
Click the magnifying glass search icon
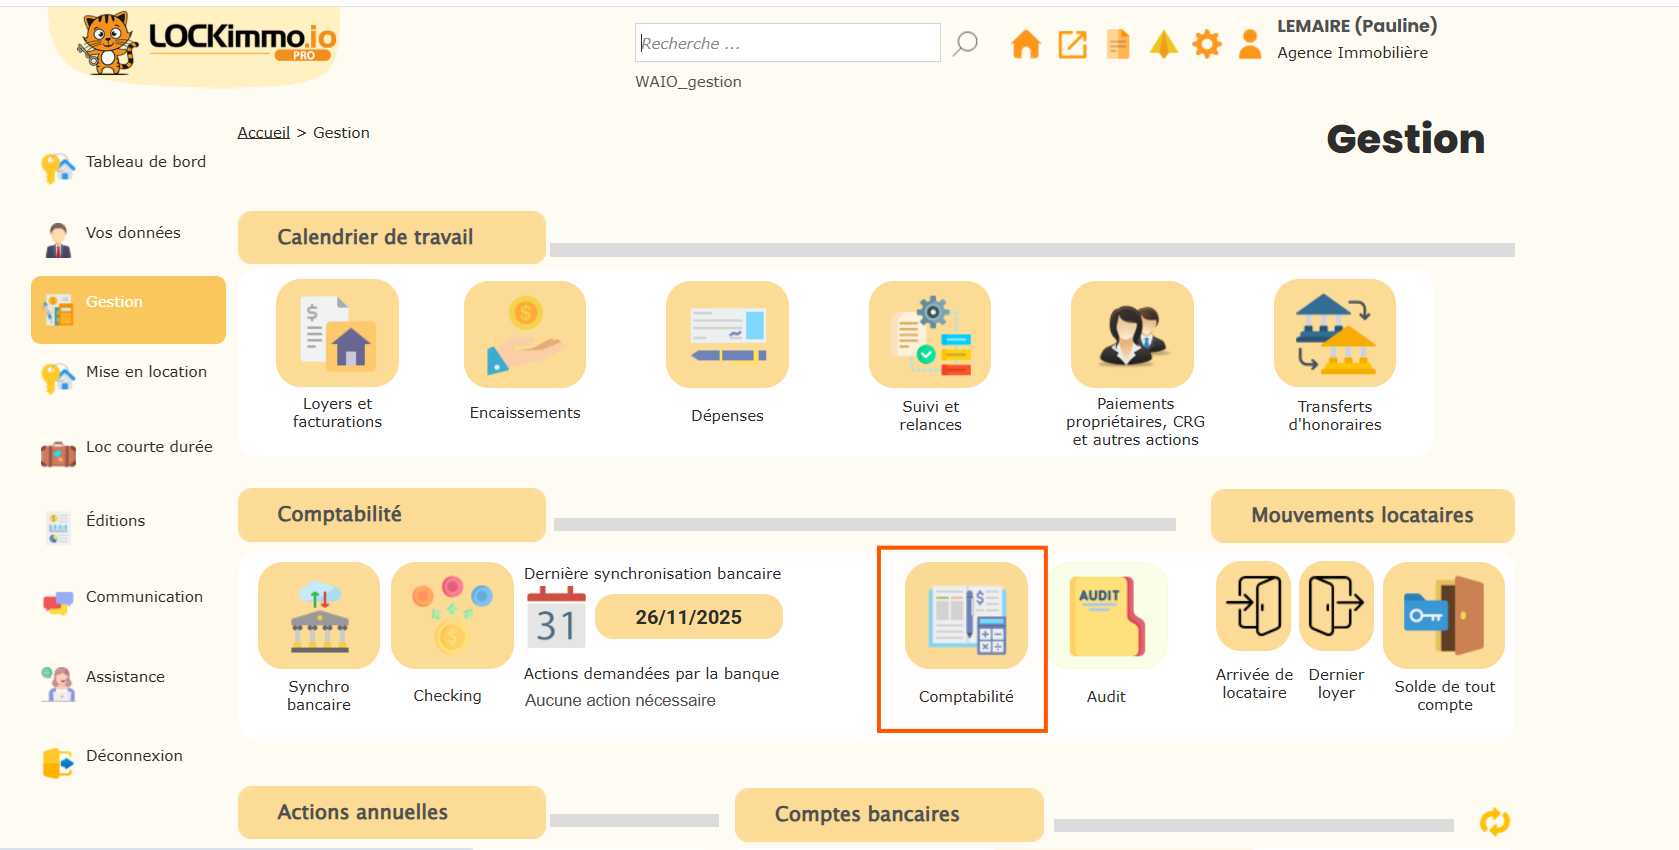(965, 43)
